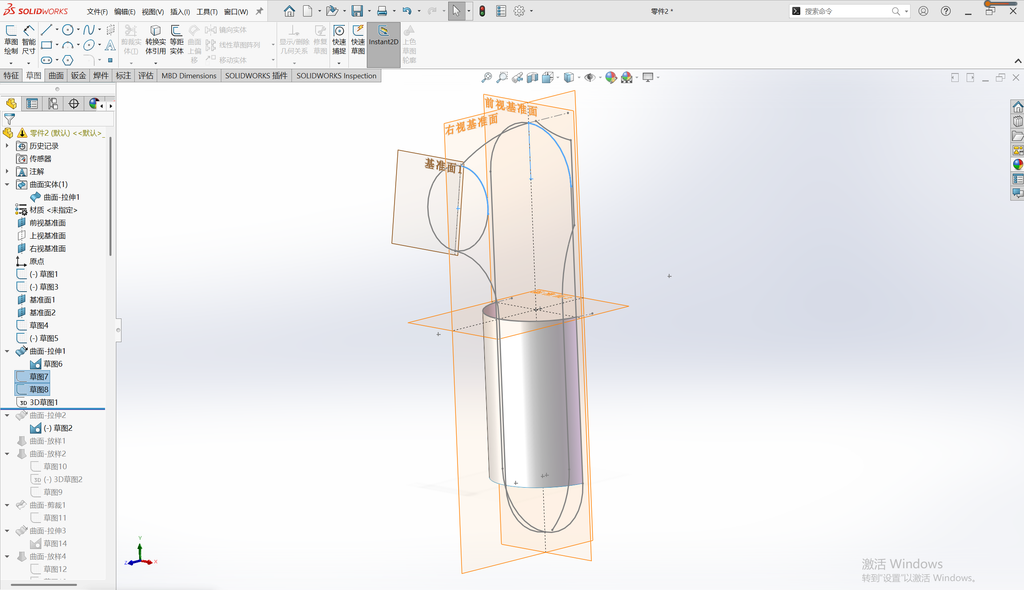Click the Convert Entities (转换实体引用) icon
This screenshot has width=1024, height=590.
155,40
